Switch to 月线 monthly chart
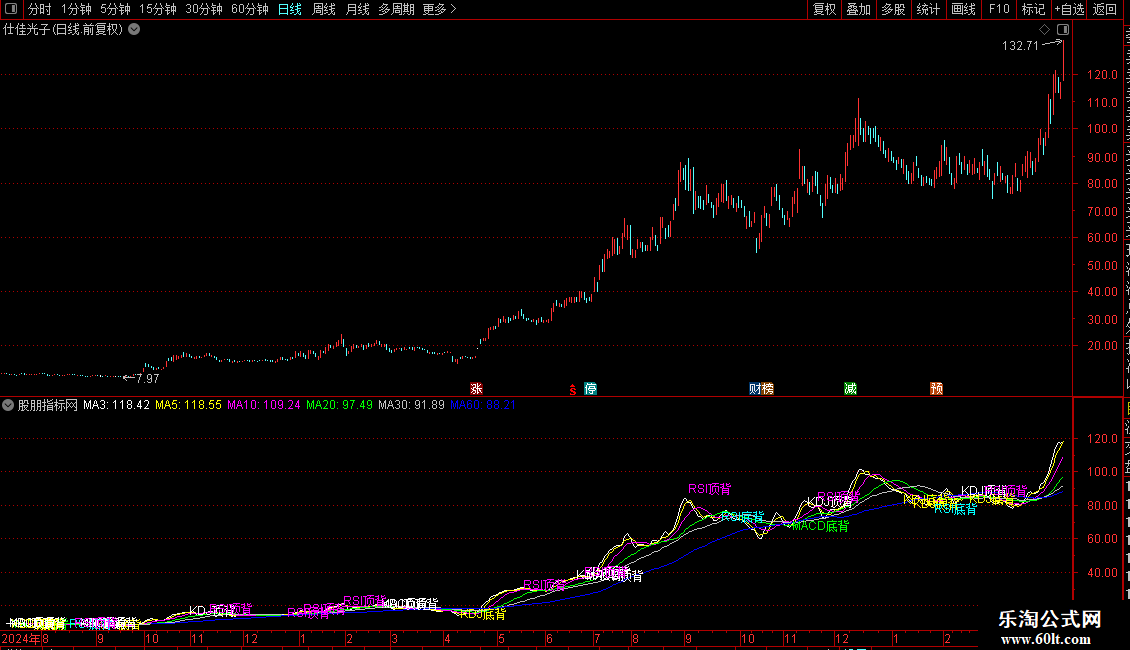 click(357, 9)
